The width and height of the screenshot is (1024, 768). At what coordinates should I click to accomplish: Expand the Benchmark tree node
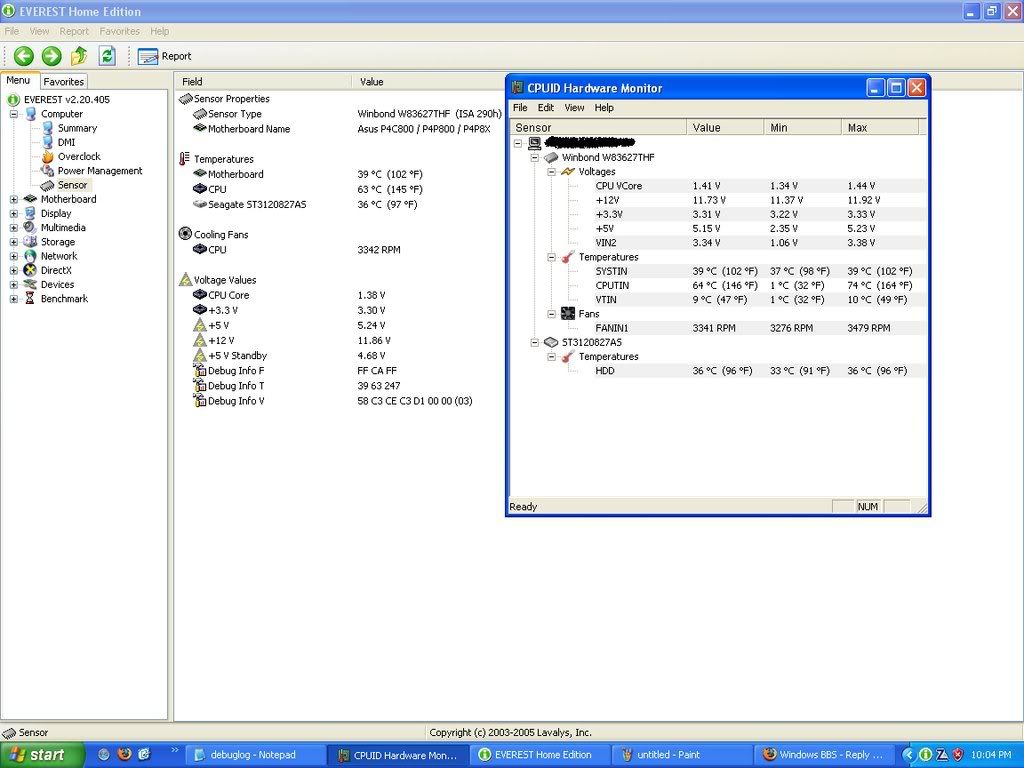pos(14,299)
